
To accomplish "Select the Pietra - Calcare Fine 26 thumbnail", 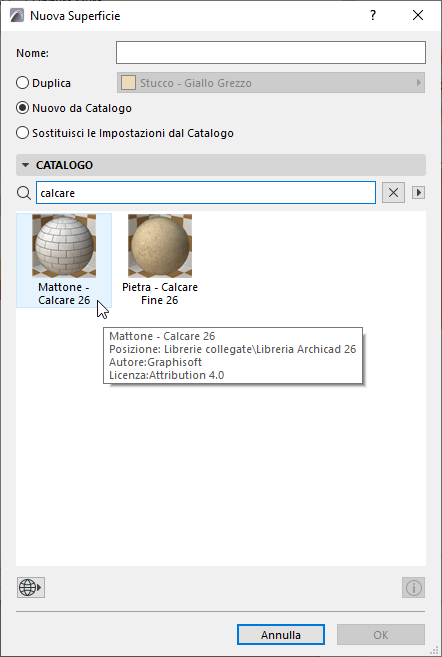I will click(160, 246).
